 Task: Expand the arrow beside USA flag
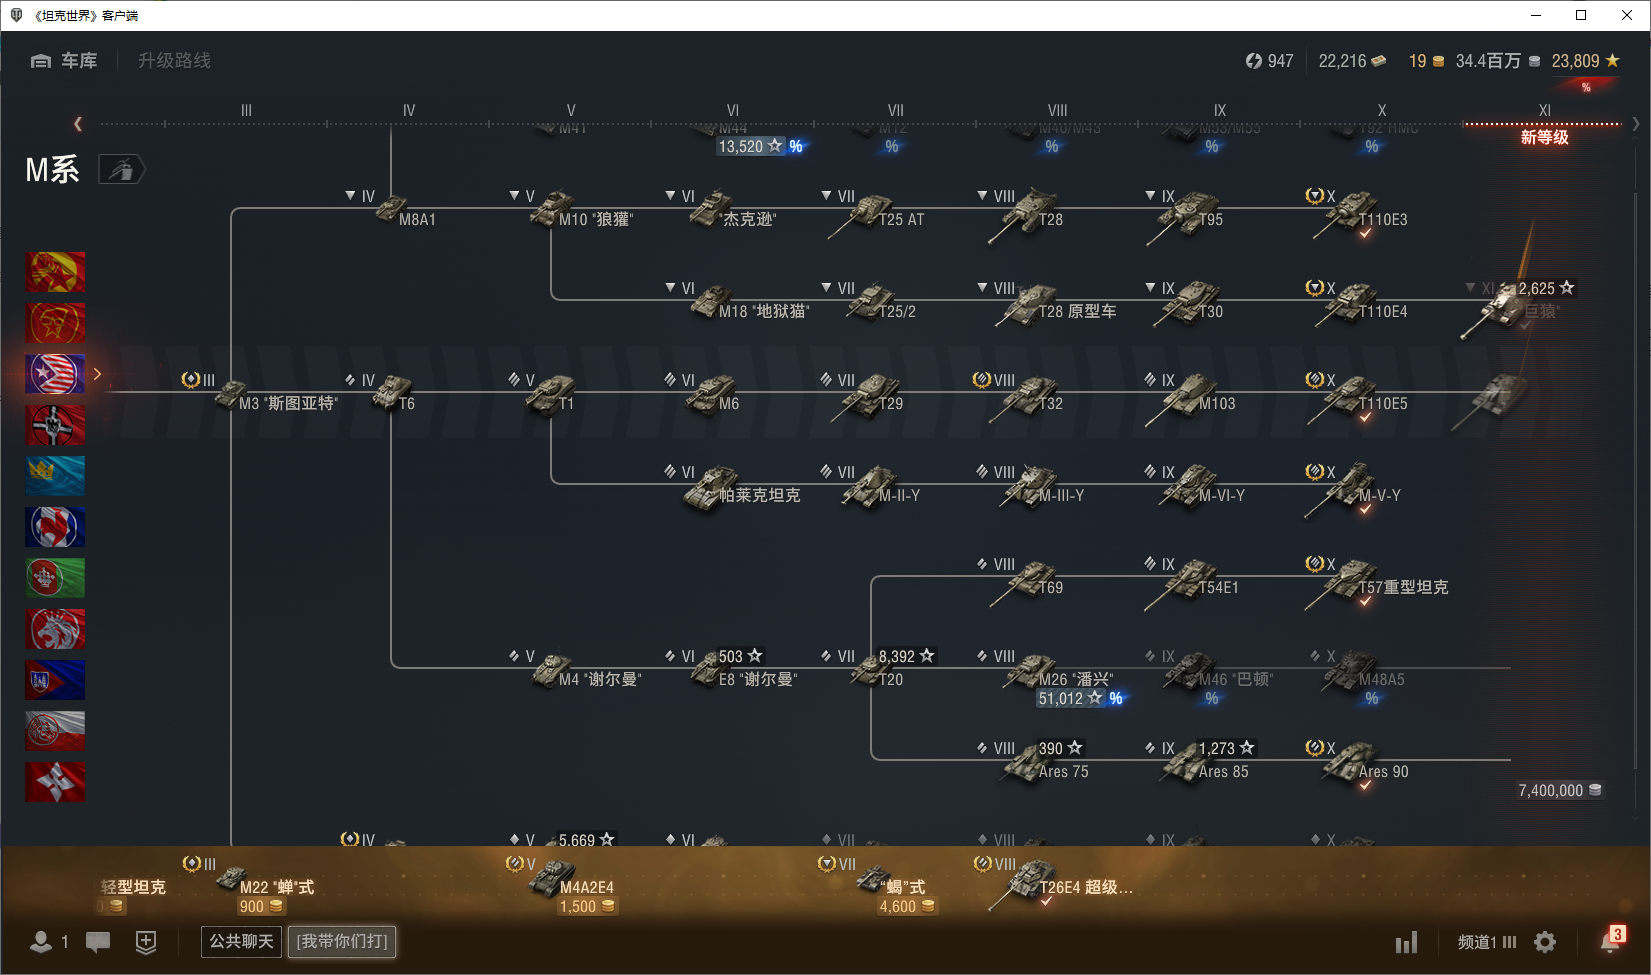97,374
